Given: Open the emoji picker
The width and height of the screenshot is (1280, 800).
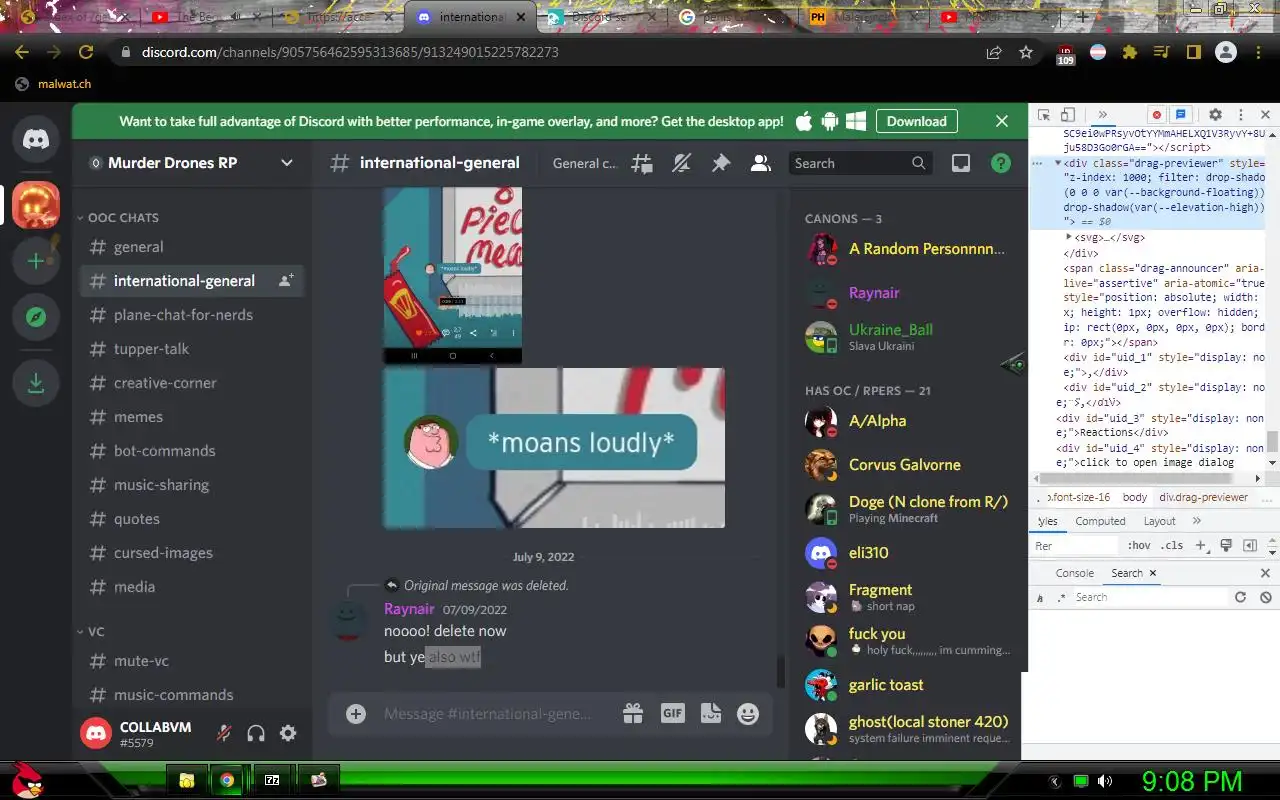Looking at the screenshot, I should pos(748,713).
